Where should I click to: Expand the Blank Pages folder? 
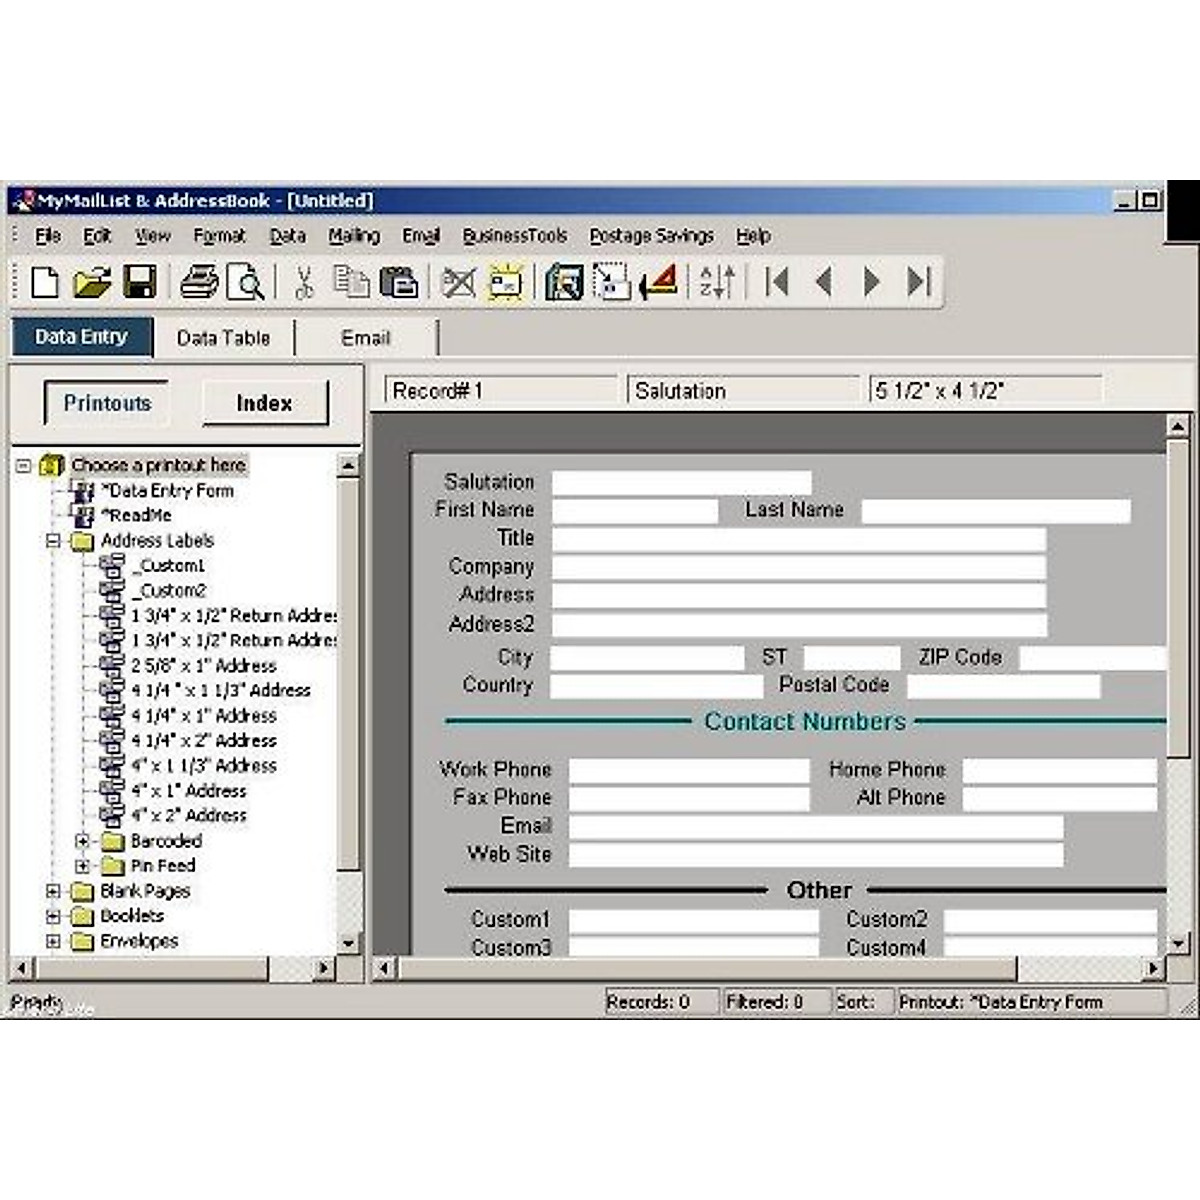tap(54, 891)
